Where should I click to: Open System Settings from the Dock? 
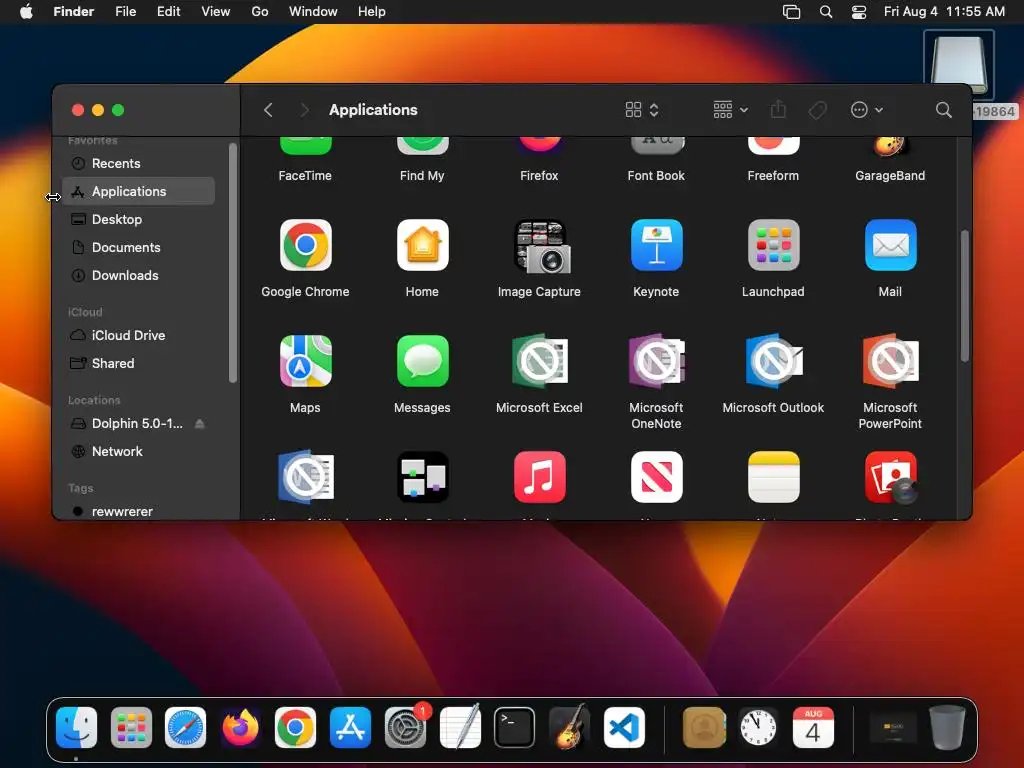click(x=405, y=728)
